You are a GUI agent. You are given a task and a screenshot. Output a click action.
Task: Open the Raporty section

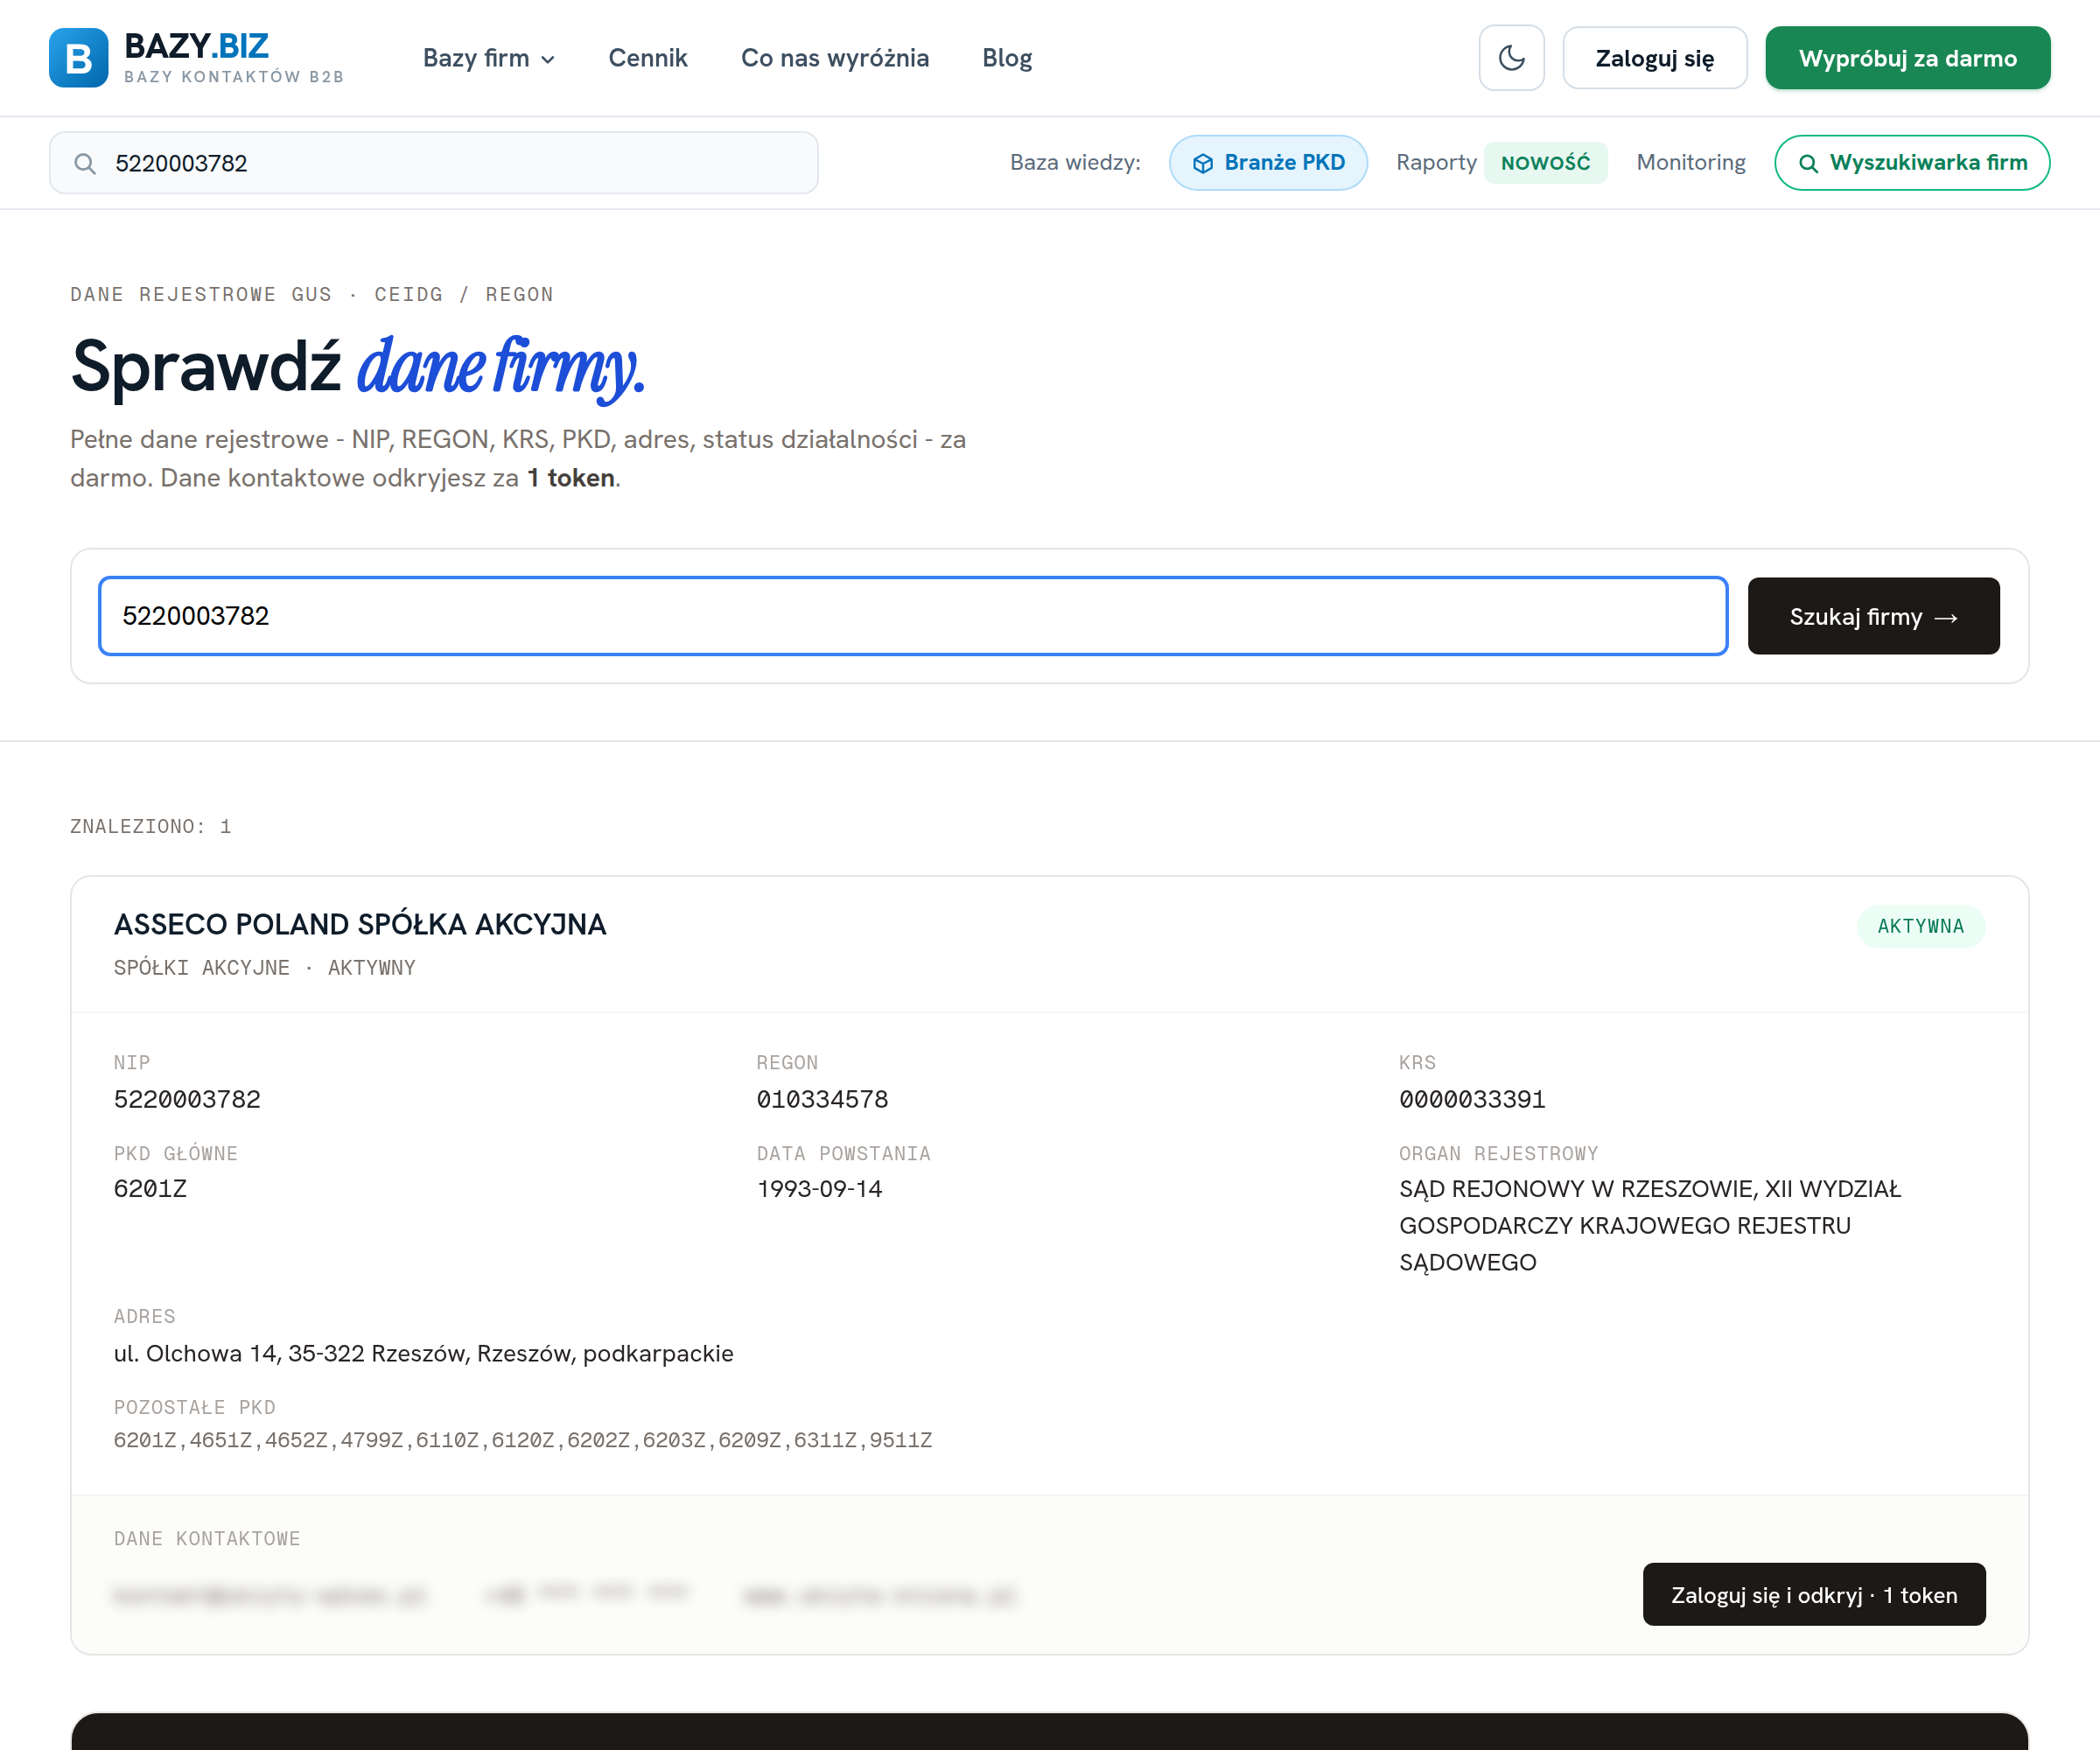(1436, 162)
